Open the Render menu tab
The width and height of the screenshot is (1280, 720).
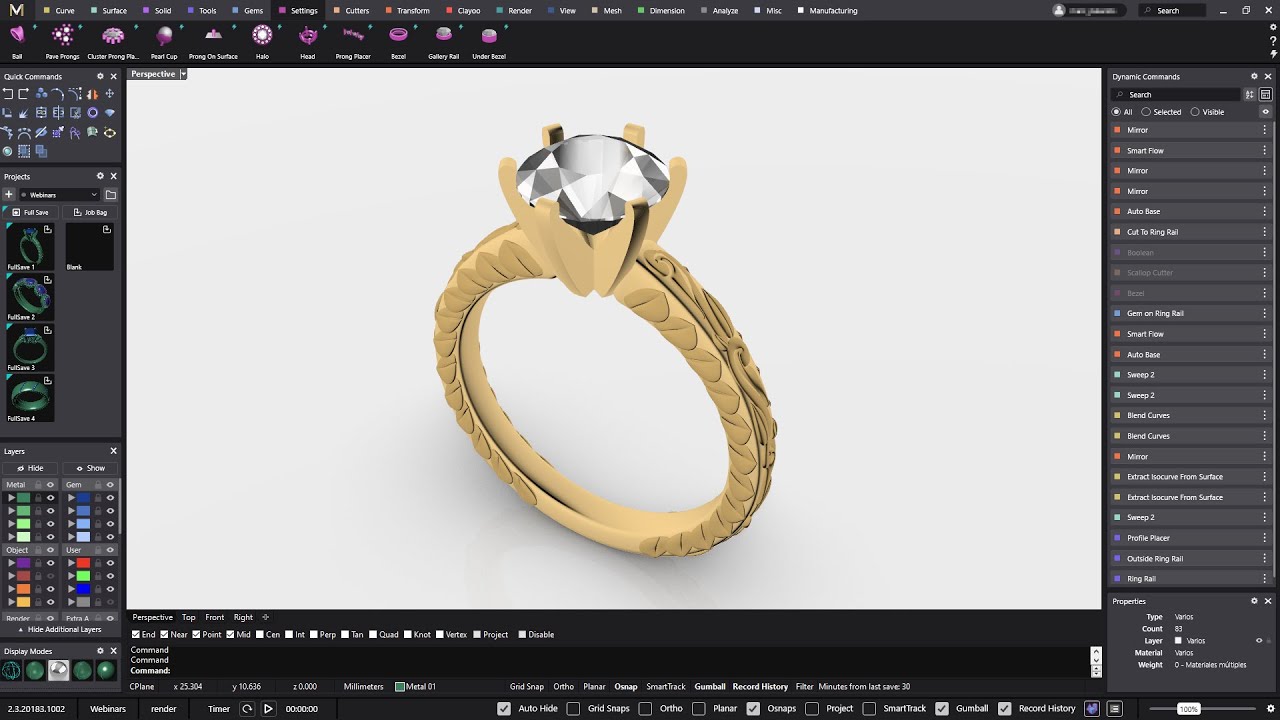point(515,10)
